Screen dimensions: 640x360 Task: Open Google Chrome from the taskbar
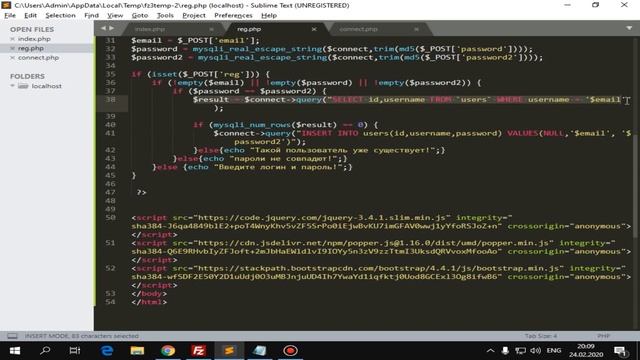tap(168, 351)
